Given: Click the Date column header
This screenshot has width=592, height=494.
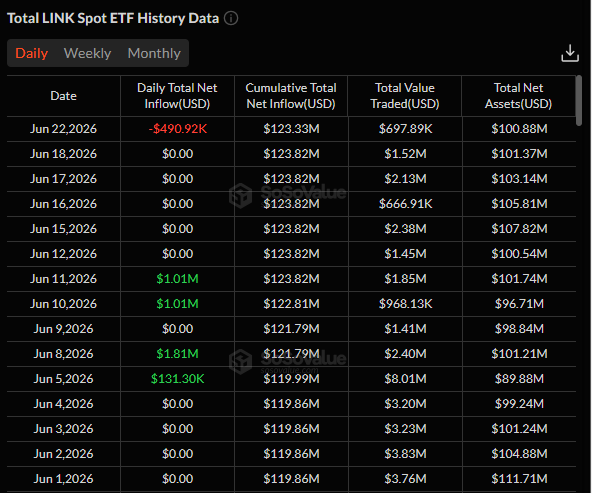Looking at the screenshot, I should point(63,96).
